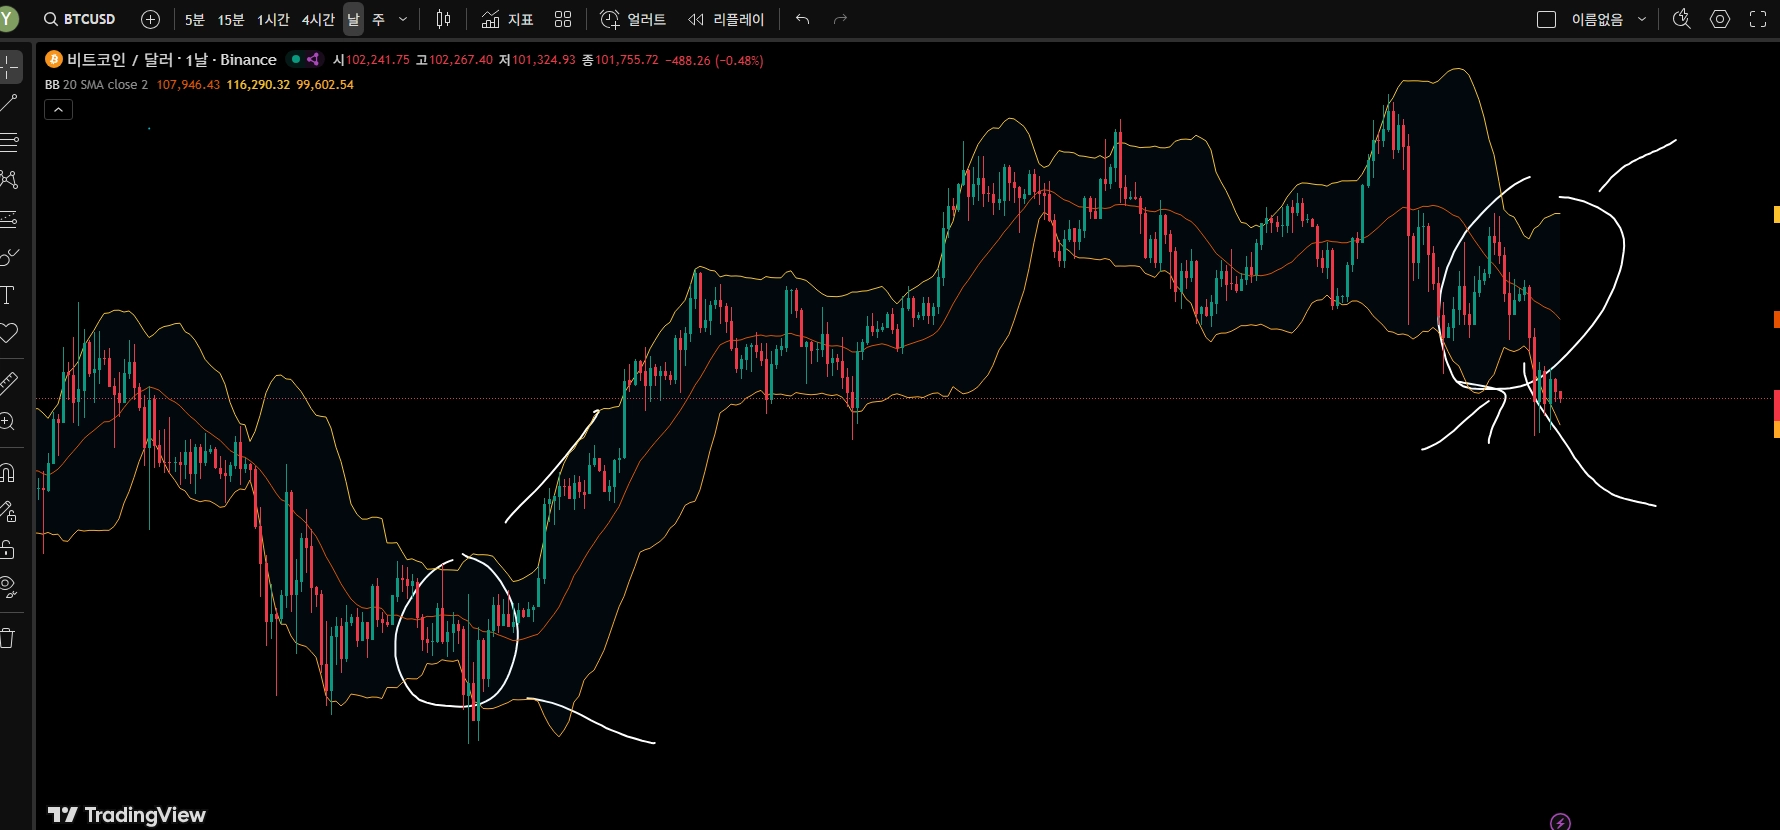Image resolution: width=1780 pixels, height=830 pixels.
Task: Open the chart settings gear icon
Action: [x=1720, y=19]
